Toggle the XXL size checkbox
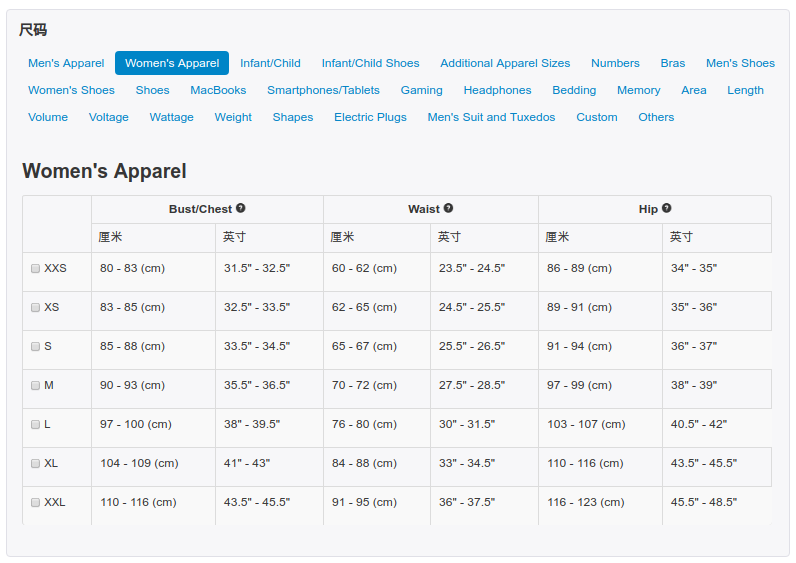Screen dimensions: 796x563 pos(36,503)
